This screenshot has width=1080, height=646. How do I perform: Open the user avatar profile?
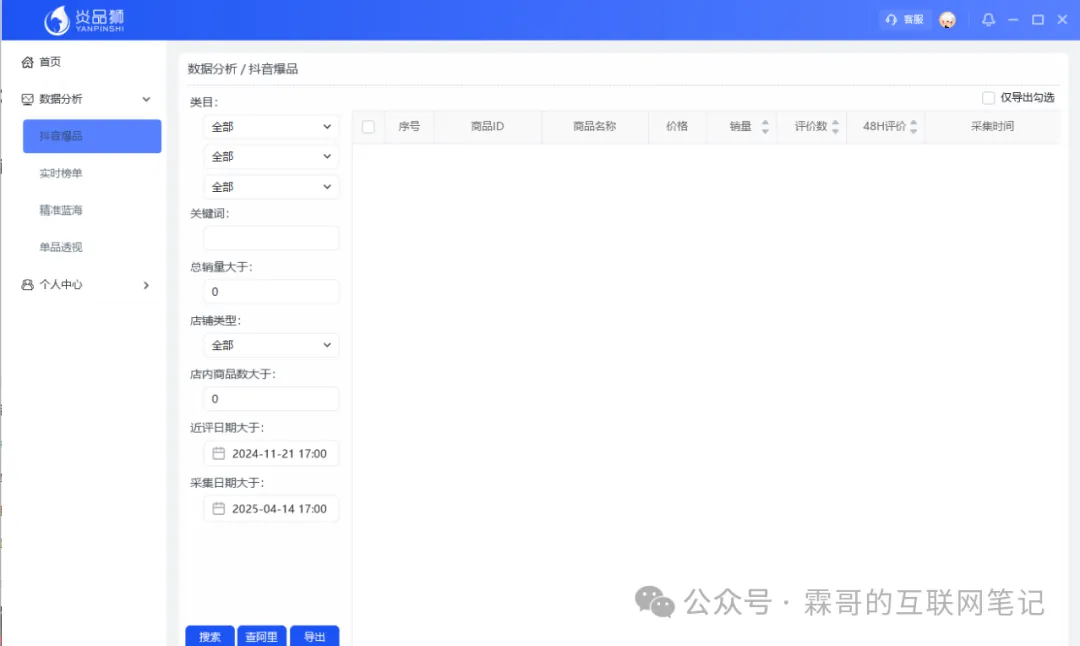pyautogui.click(x=947, y=20)
